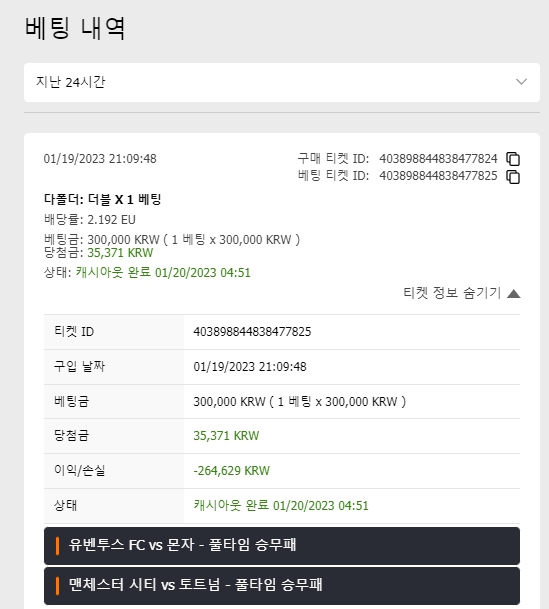Click the 캐시아웃 완료 status text in summary
Image resolution: width=549 pixels, height=609 pixels.
click(163, 272)
